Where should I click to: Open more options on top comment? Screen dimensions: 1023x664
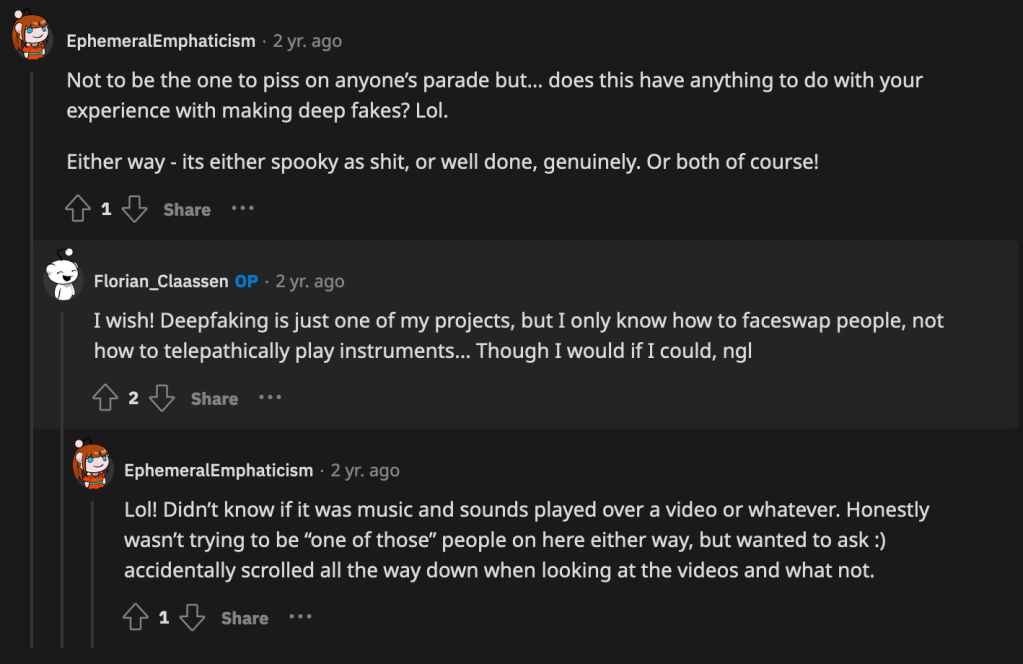tap(243, 209)
